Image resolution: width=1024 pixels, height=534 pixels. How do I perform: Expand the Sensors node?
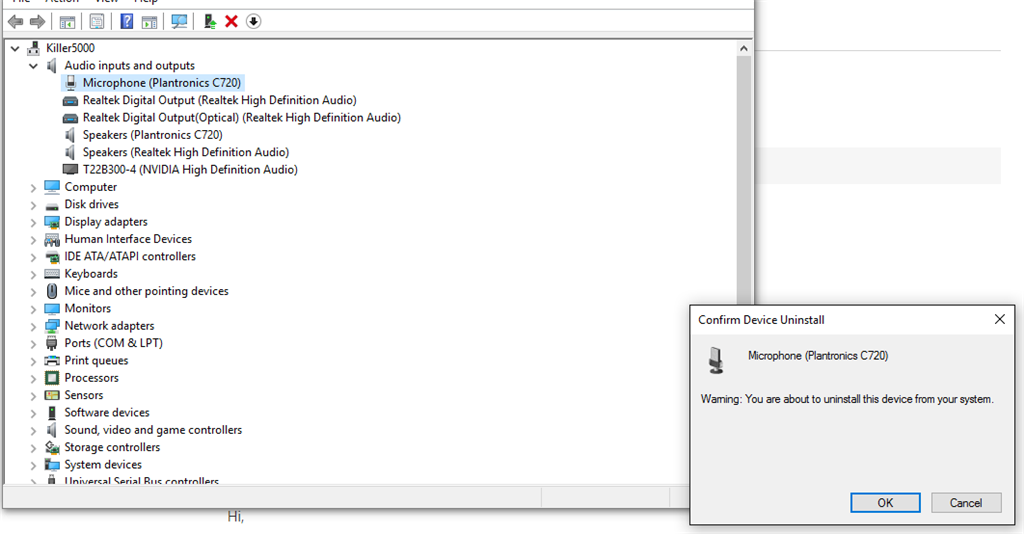(33, 396)
